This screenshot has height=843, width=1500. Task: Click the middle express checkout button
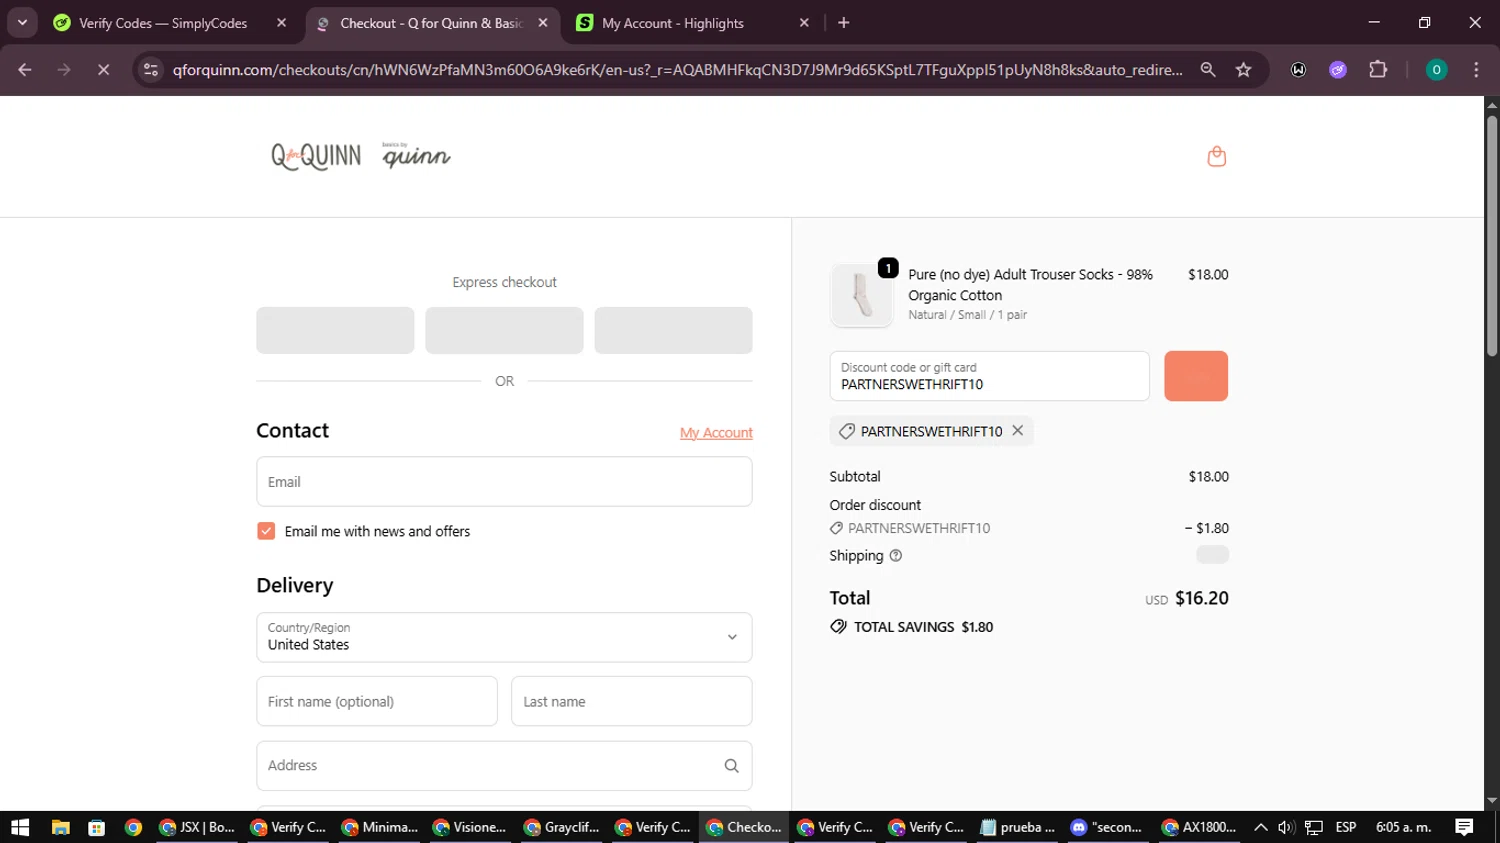[x=504, y=330]
